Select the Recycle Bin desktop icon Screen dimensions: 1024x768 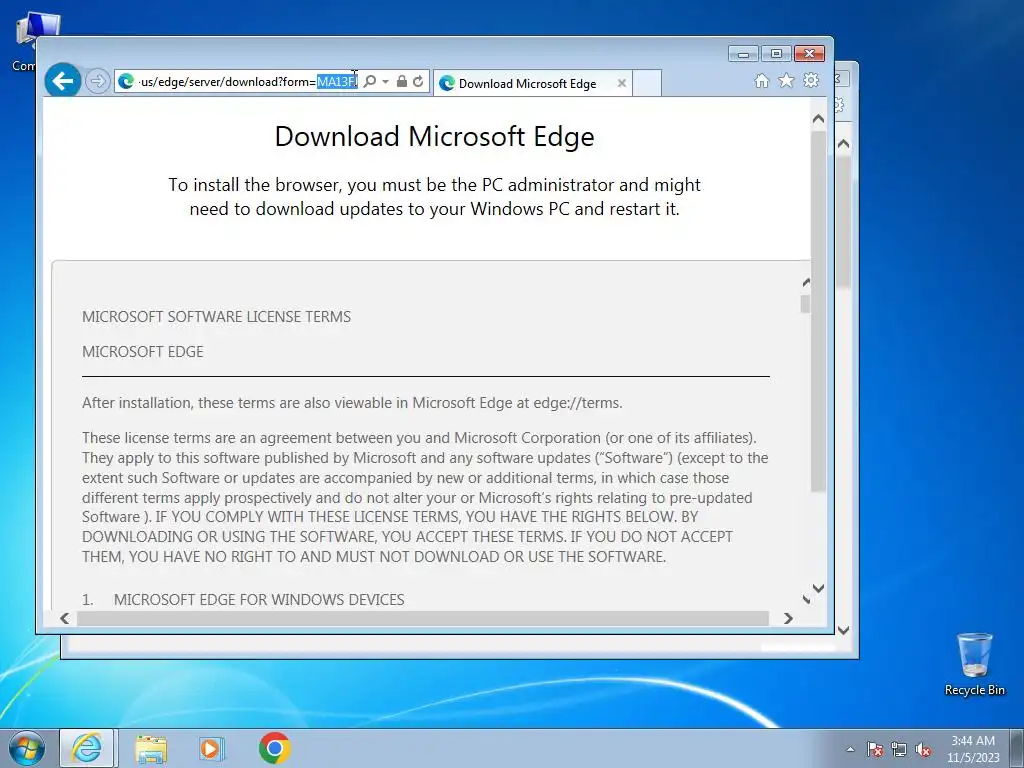tap(974, 664)
